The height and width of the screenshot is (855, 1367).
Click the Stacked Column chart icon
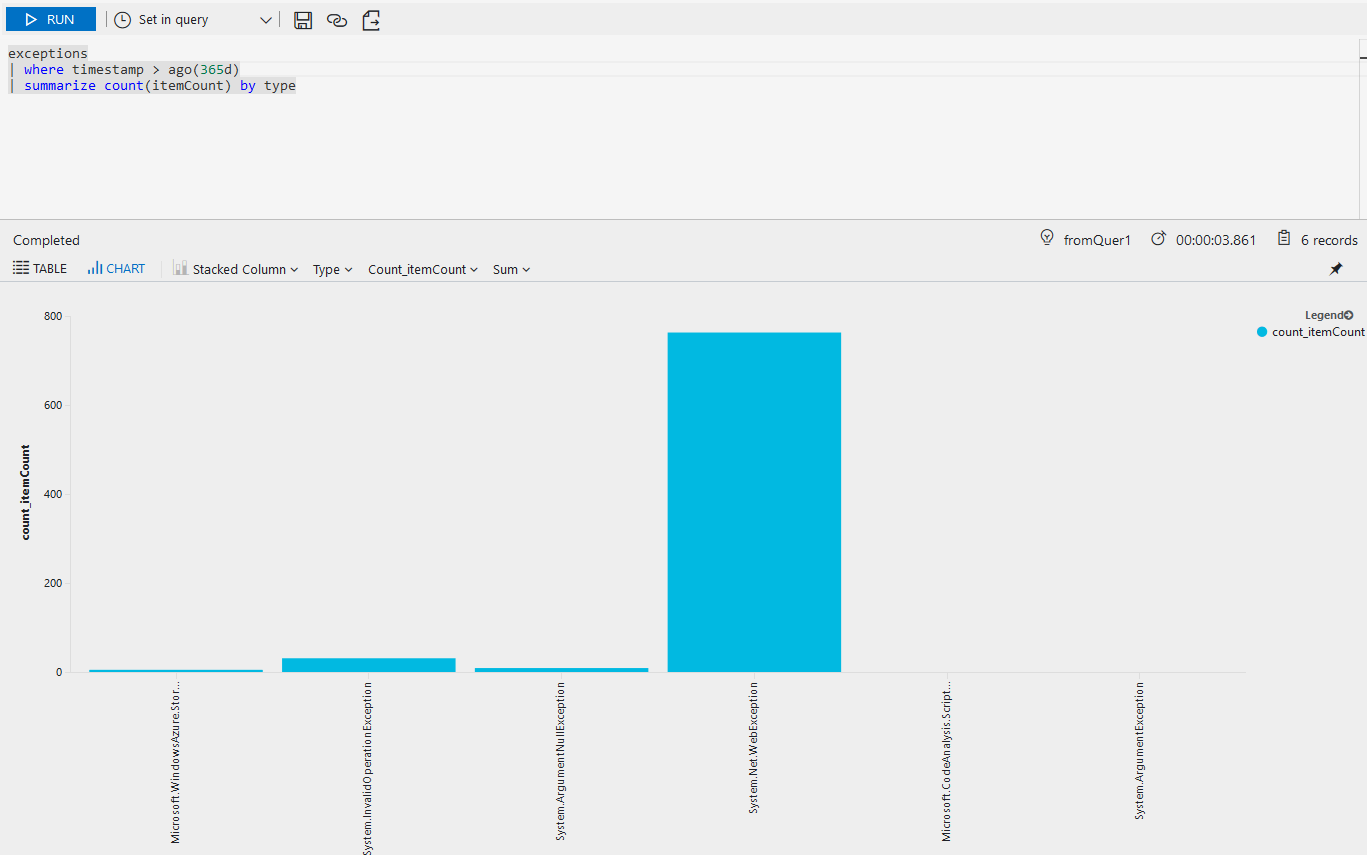180,268
